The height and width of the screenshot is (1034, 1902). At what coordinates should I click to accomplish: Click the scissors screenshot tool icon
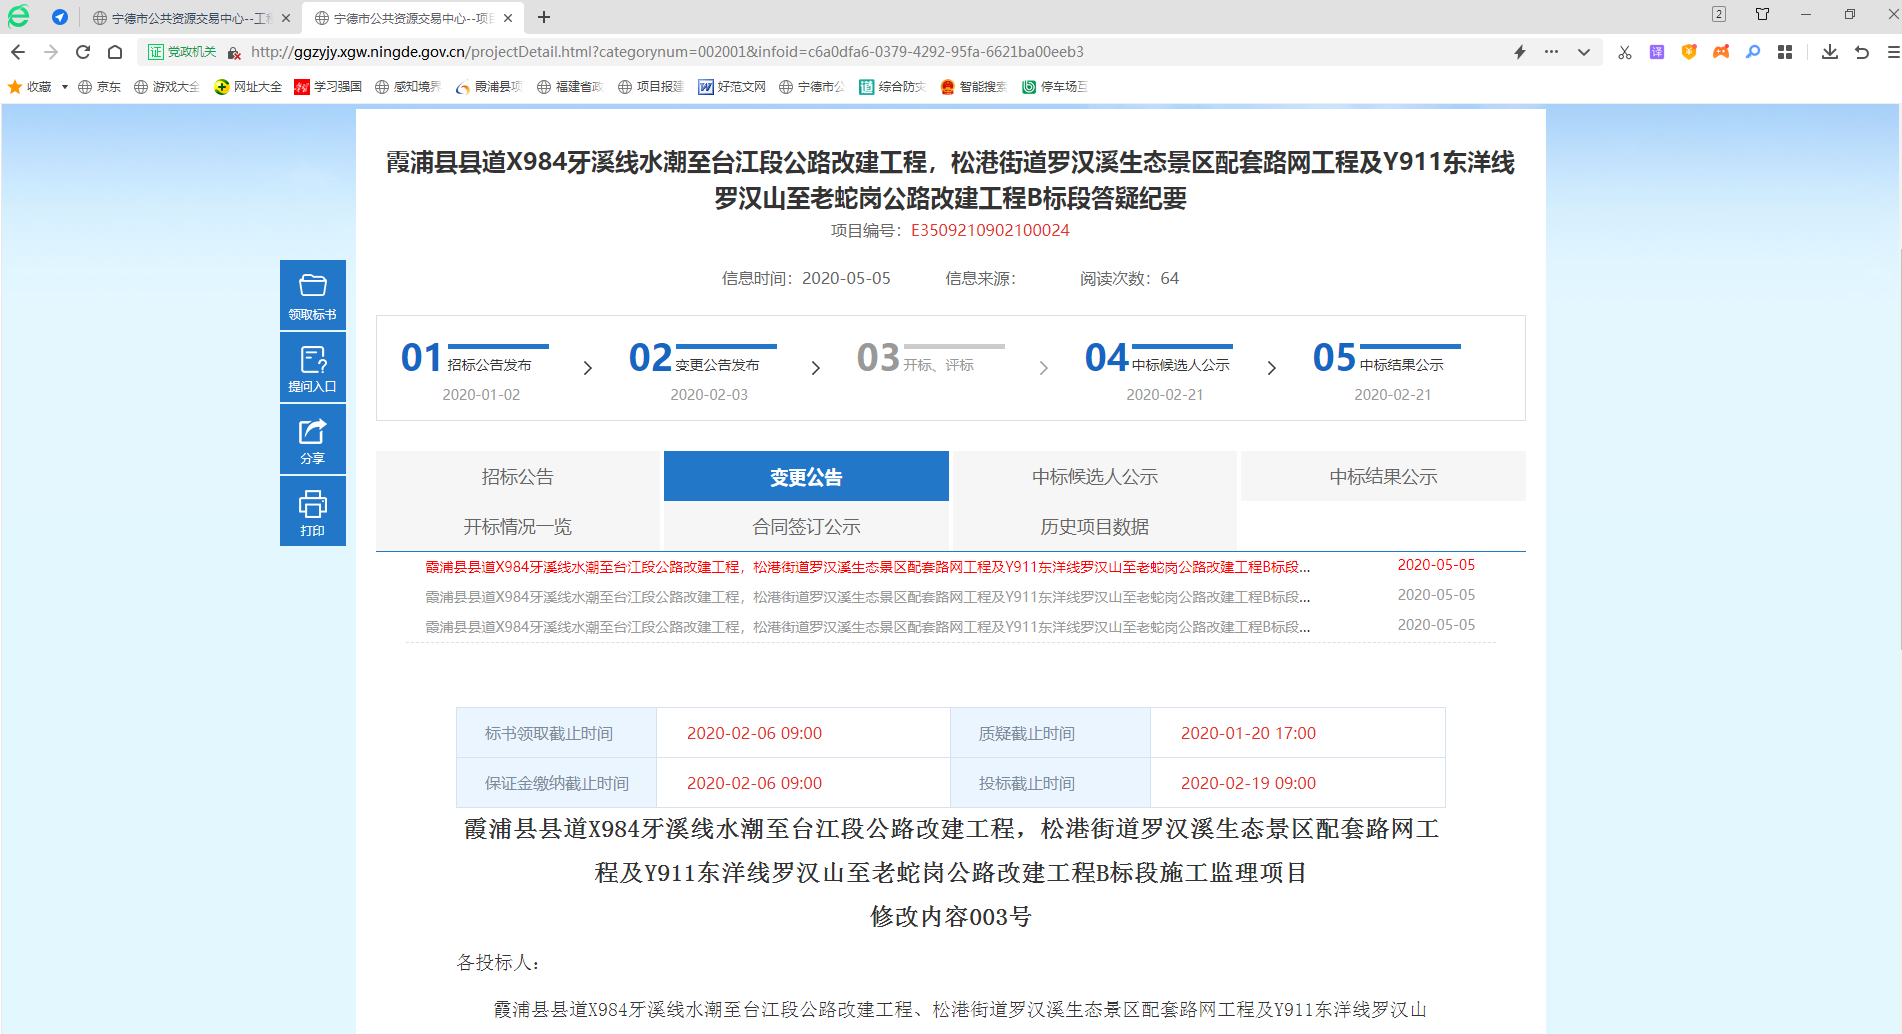(x=1625, y=52)
